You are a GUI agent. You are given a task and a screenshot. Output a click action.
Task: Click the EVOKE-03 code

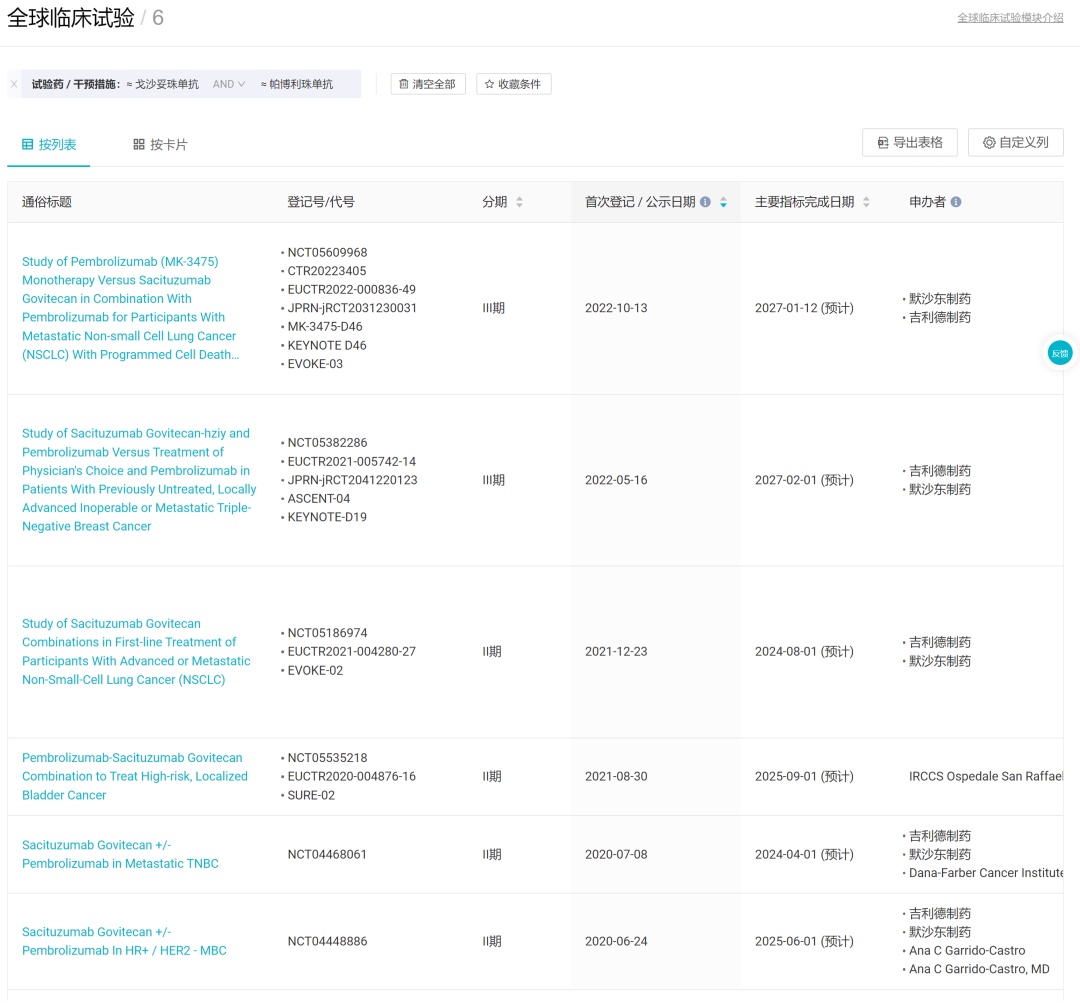(x=315, y=364)
